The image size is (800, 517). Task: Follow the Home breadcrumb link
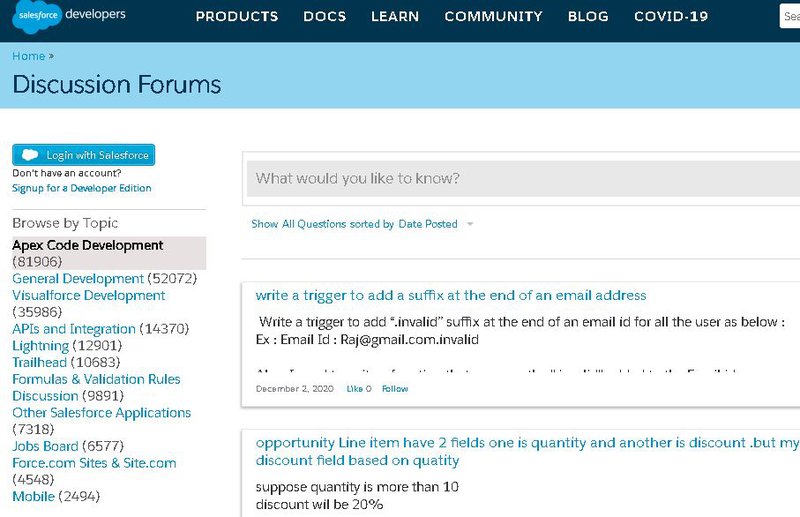pyautogui.click(x=29, y=56)
